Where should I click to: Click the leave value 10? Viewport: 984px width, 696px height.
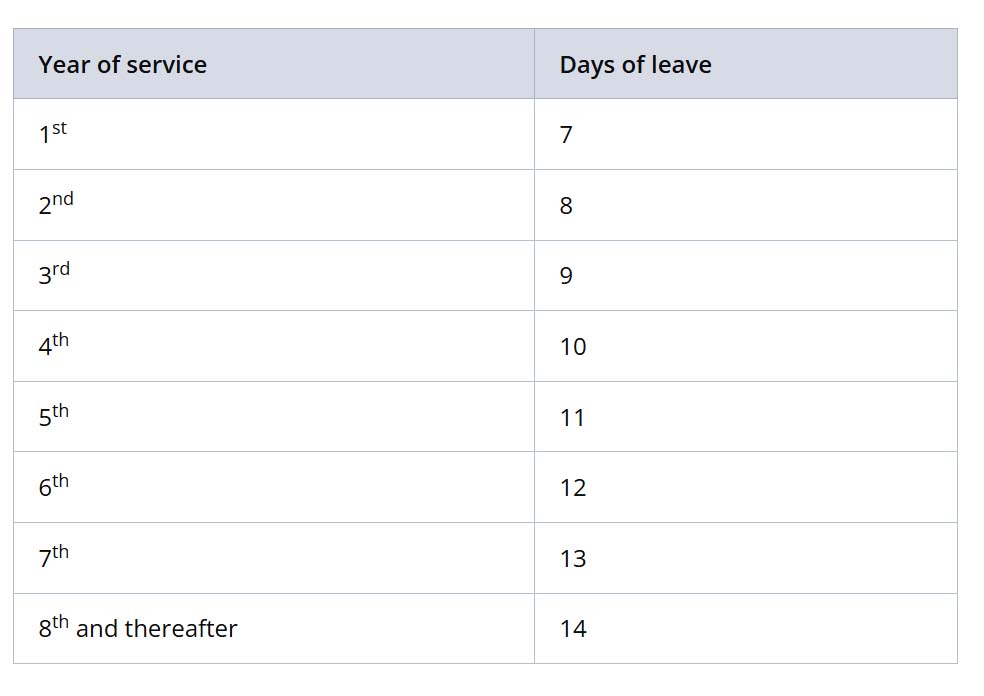click(x=573, y=346)
